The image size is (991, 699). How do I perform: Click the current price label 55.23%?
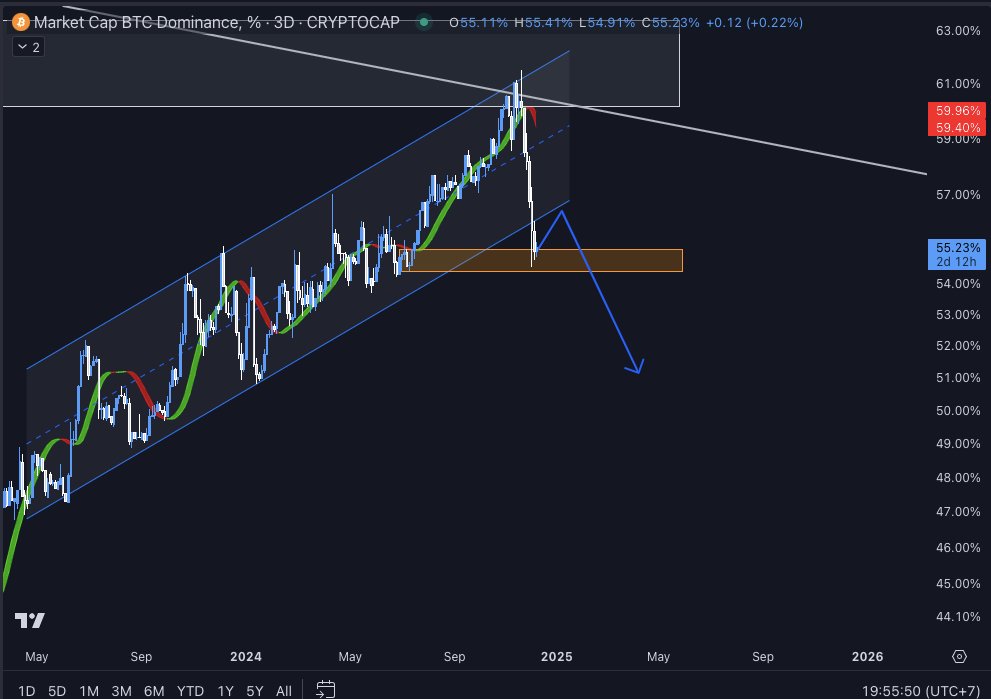[x=958, y=248]
